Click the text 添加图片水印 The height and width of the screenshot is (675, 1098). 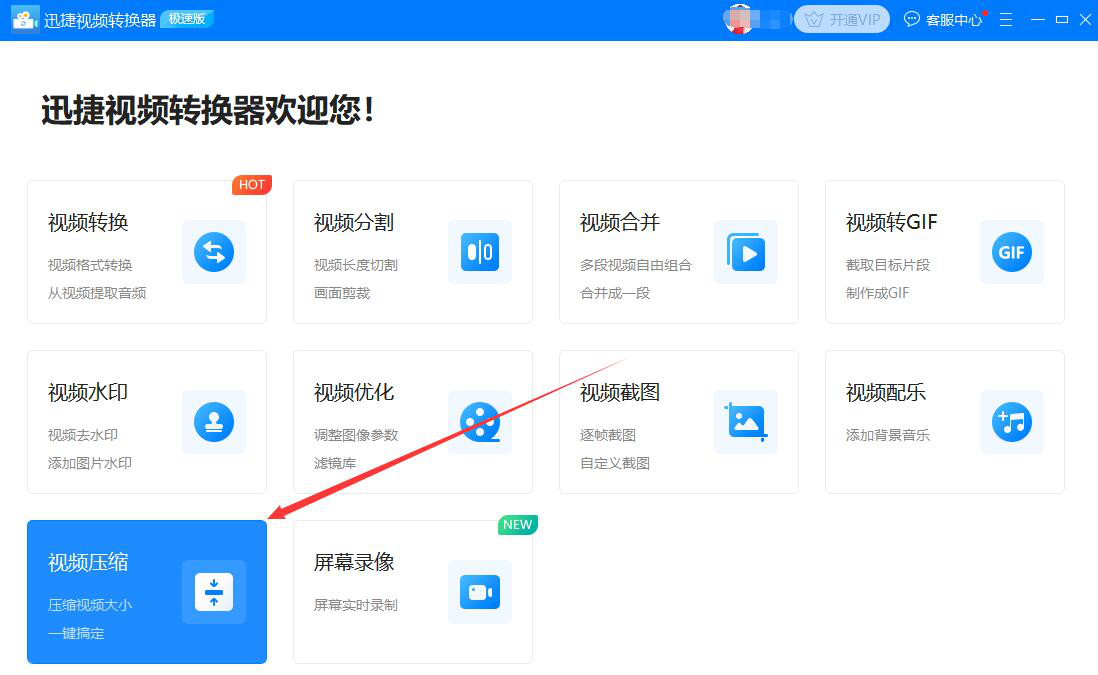pyautogui.click(x=90, y=464)
